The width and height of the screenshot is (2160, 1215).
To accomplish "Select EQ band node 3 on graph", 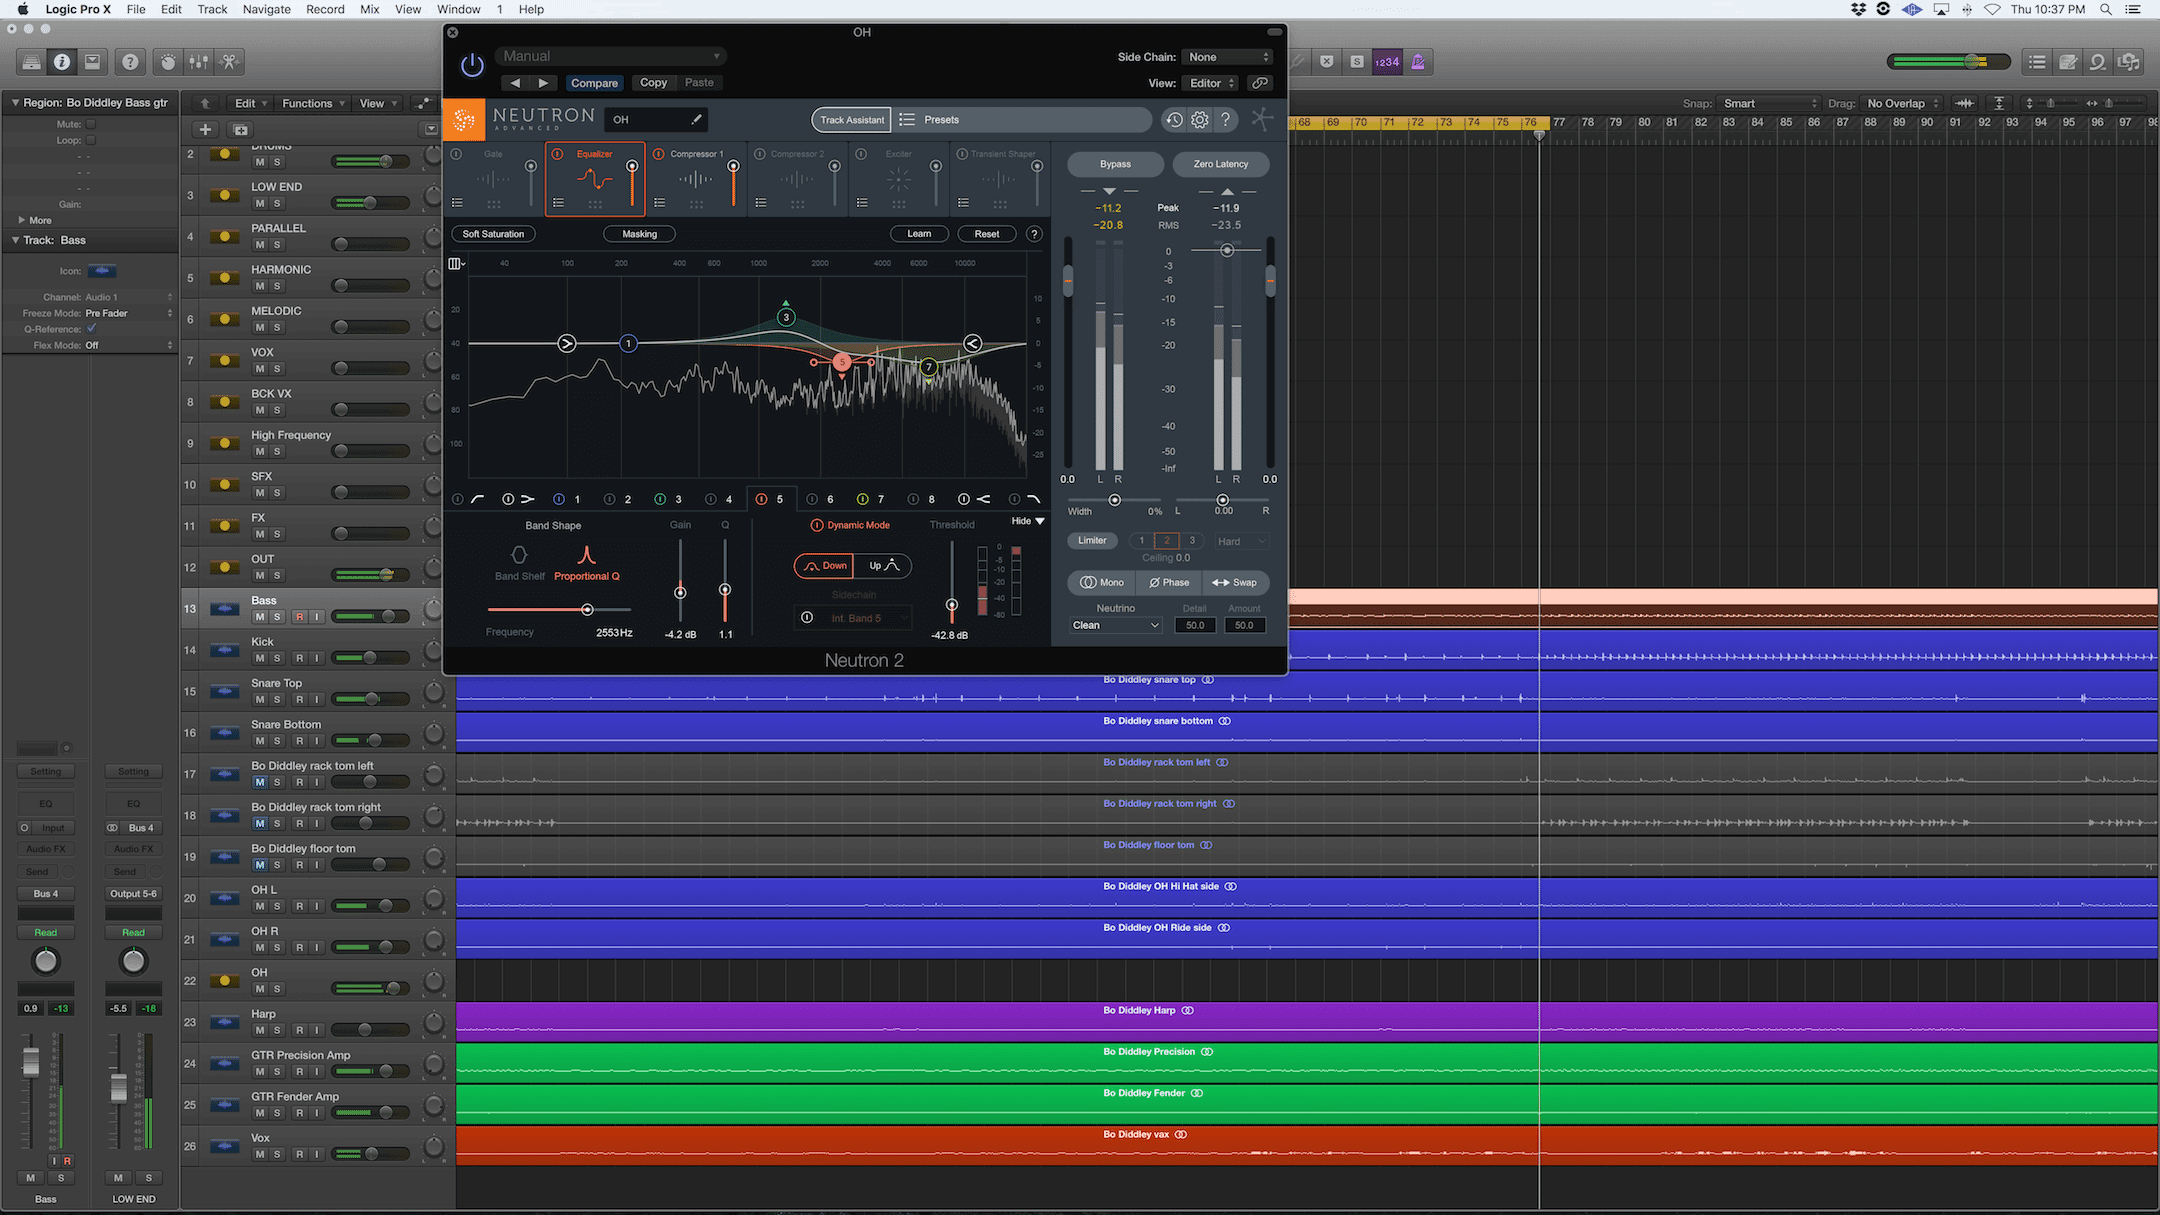I will 786,317.
